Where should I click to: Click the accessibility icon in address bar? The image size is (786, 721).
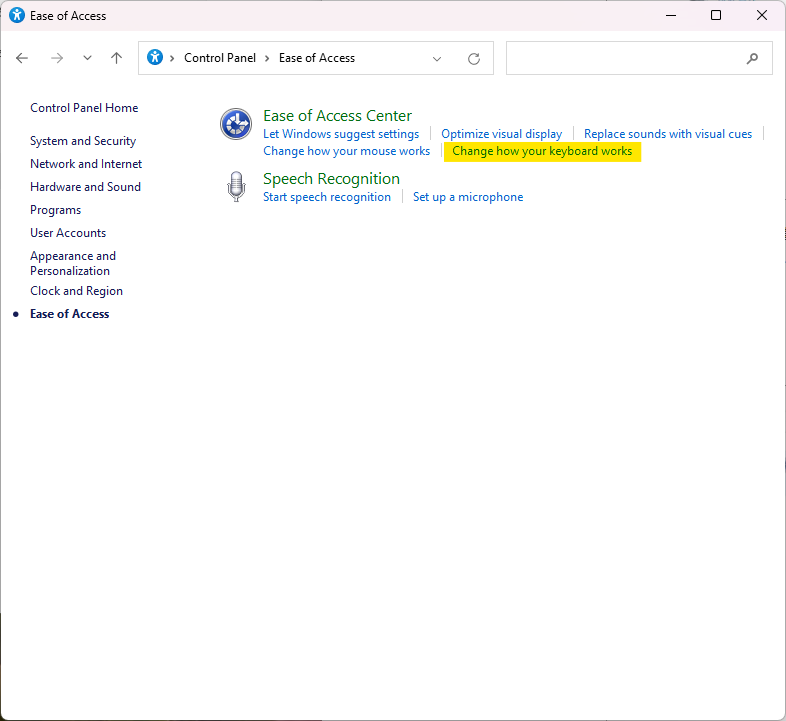tap(155, 58)
